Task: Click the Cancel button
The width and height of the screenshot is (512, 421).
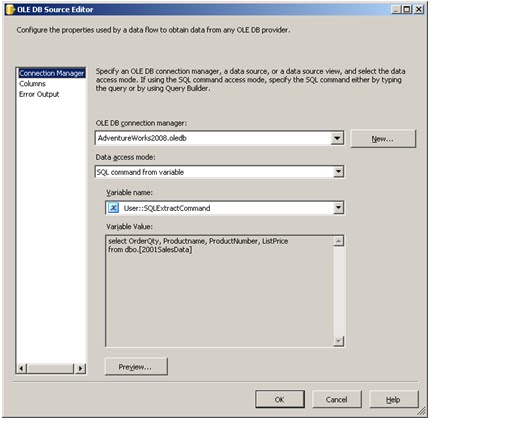Action: point(337,399)
